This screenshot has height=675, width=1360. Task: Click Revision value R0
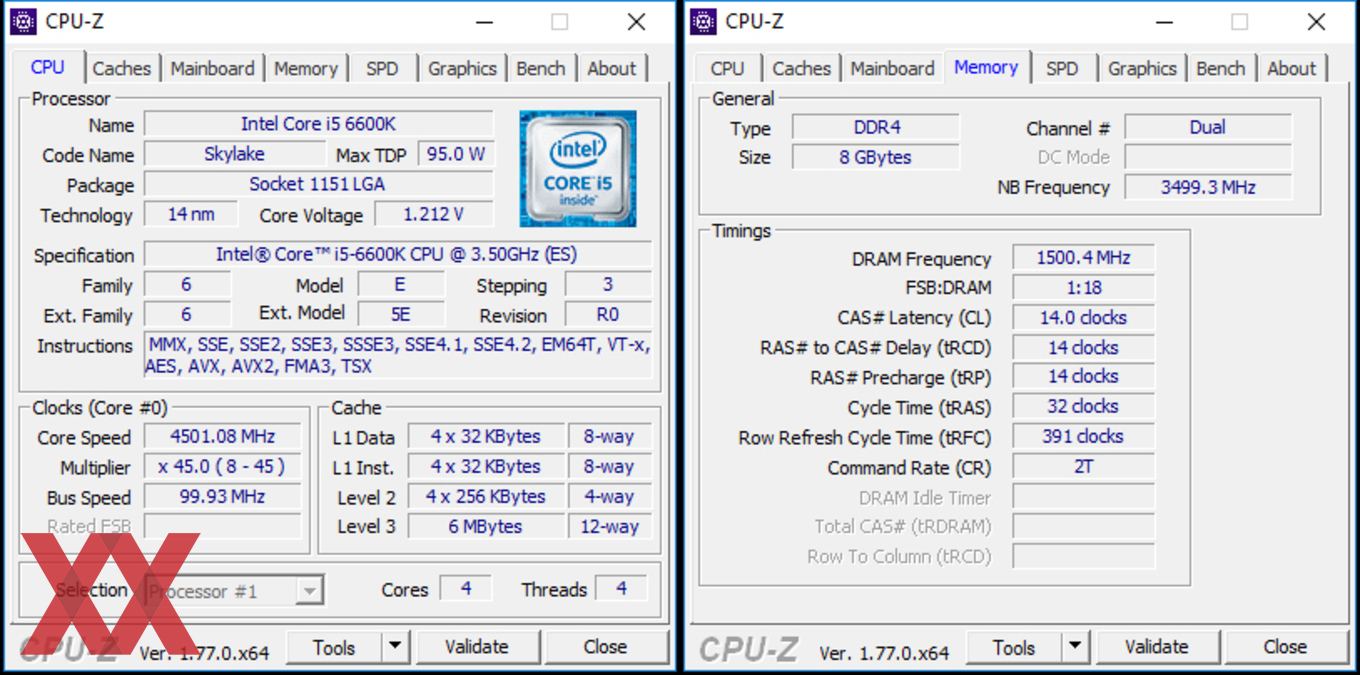pyautogui.click(x=608, y=314)
